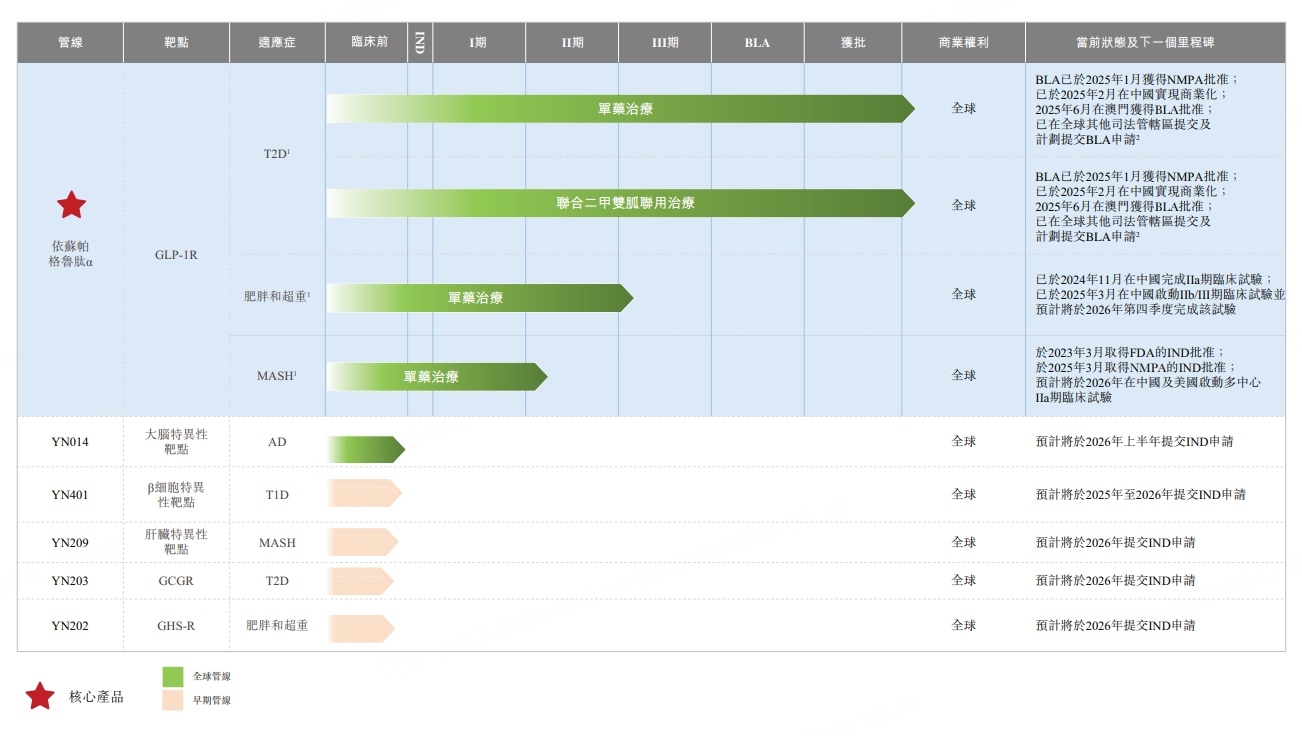The height and width of the screenshot is (736, 1302).
Task: Select 全球 in the YN014 row
Action: tap(964, 441)
